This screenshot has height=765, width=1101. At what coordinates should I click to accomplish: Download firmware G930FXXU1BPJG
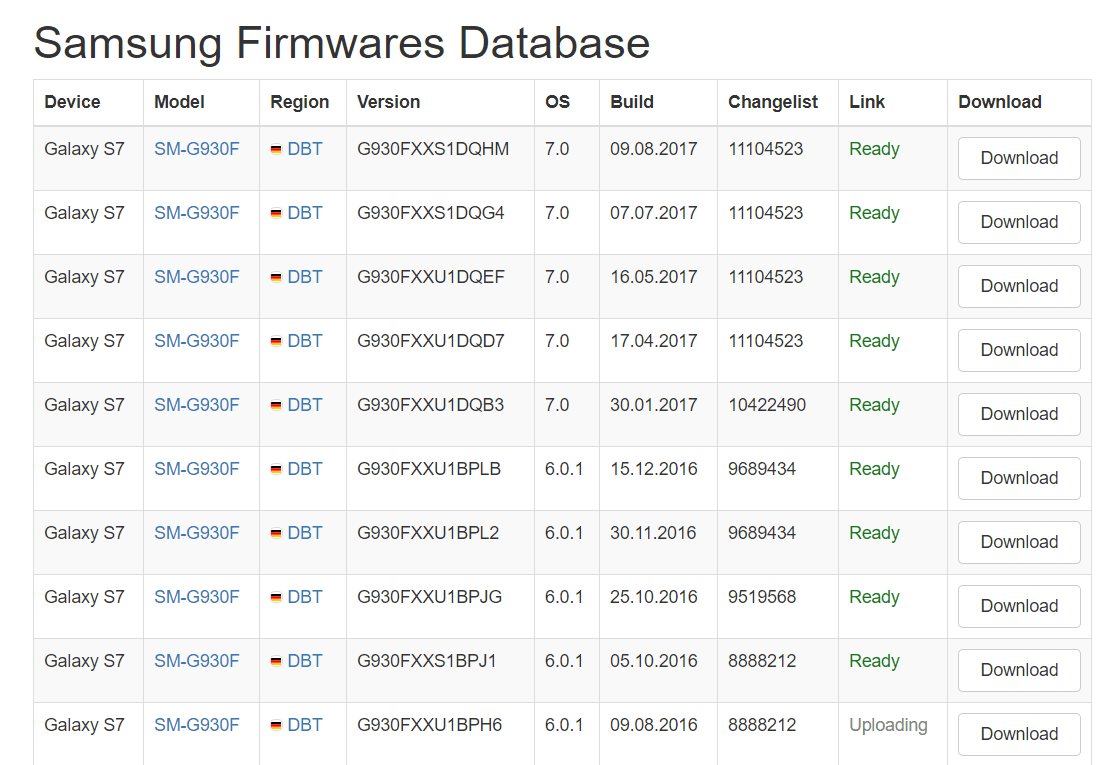[x=1018, y=606]
